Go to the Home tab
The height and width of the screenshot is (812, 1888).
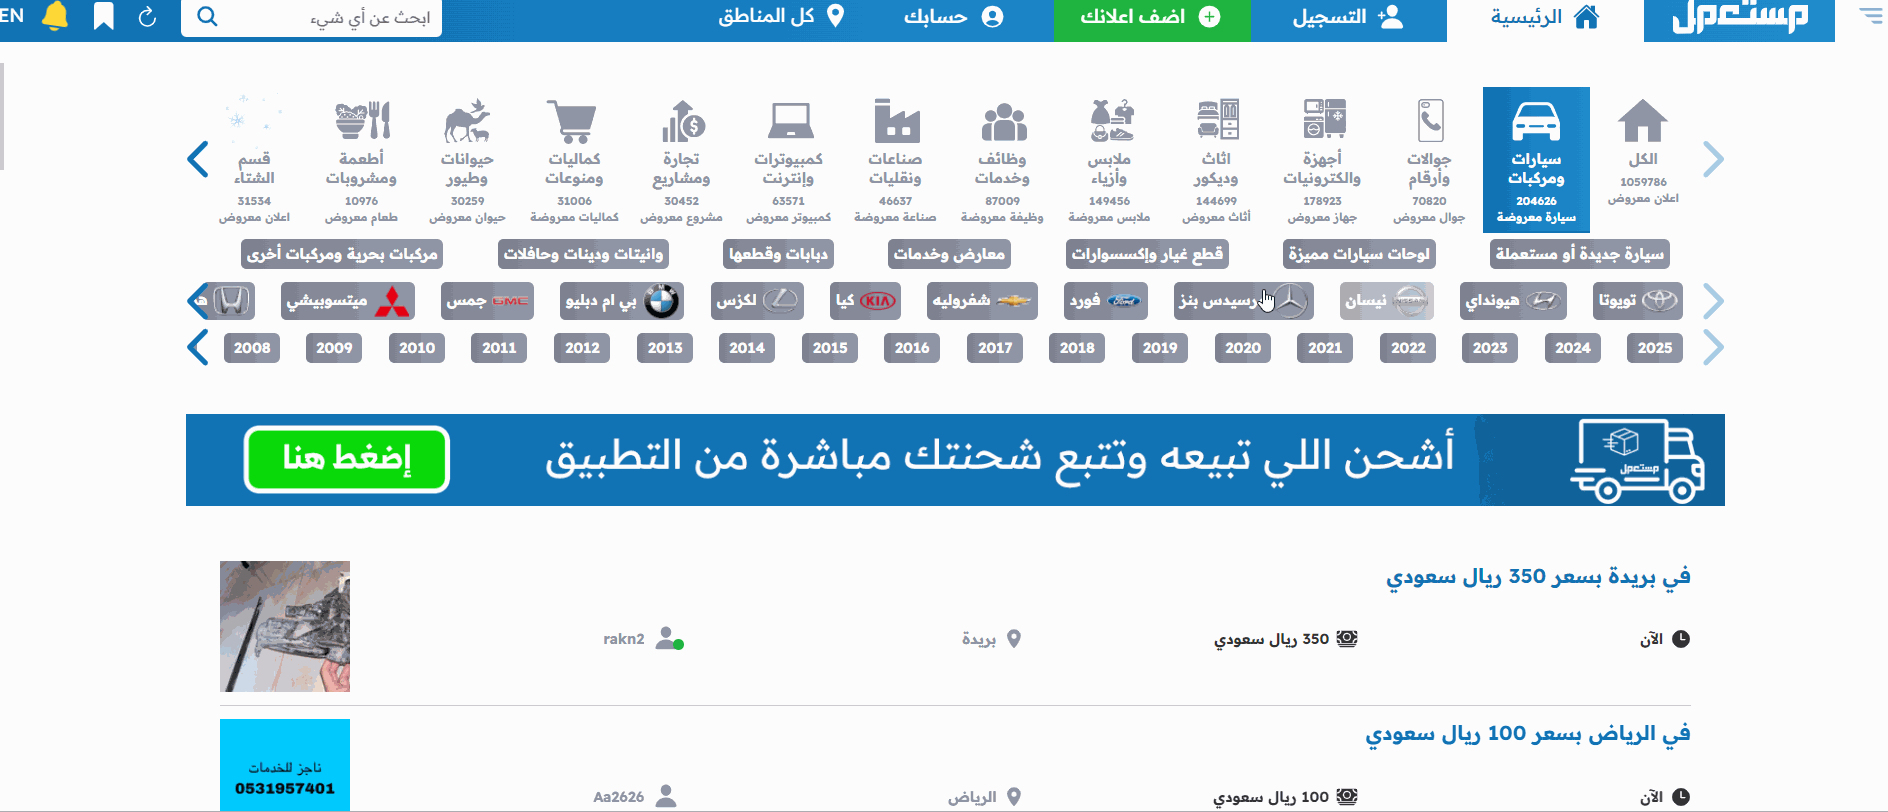tap(1544, 18)
